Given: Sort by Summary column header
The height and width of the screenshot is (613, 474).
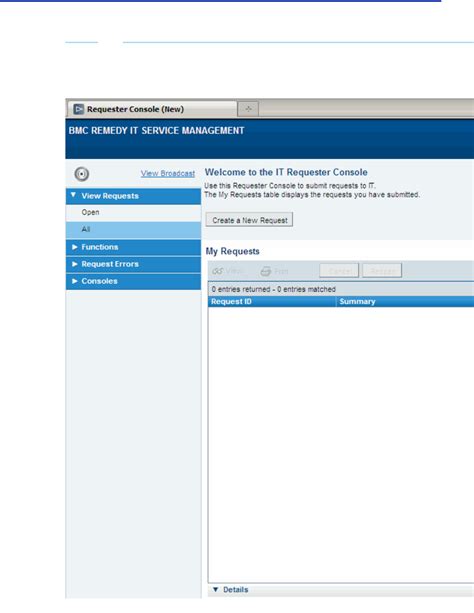Looking at the screenshot, I should click(405, 301).
